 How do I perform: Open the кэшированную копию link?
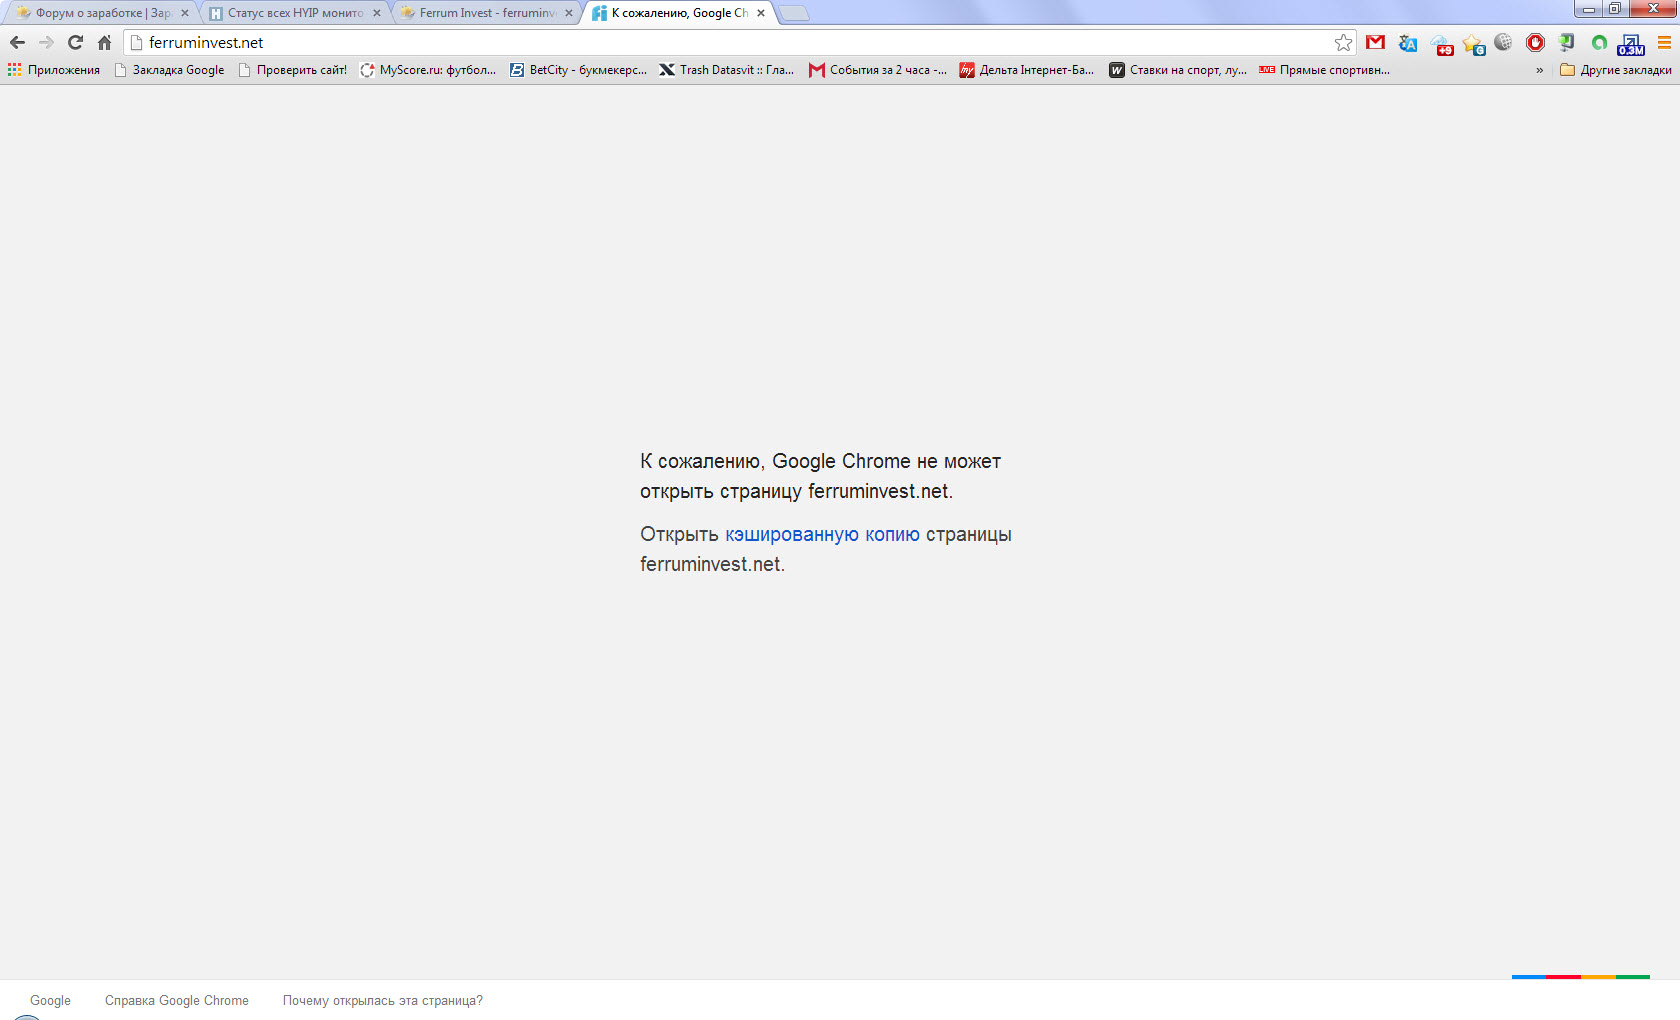click(x=822, y=535)
